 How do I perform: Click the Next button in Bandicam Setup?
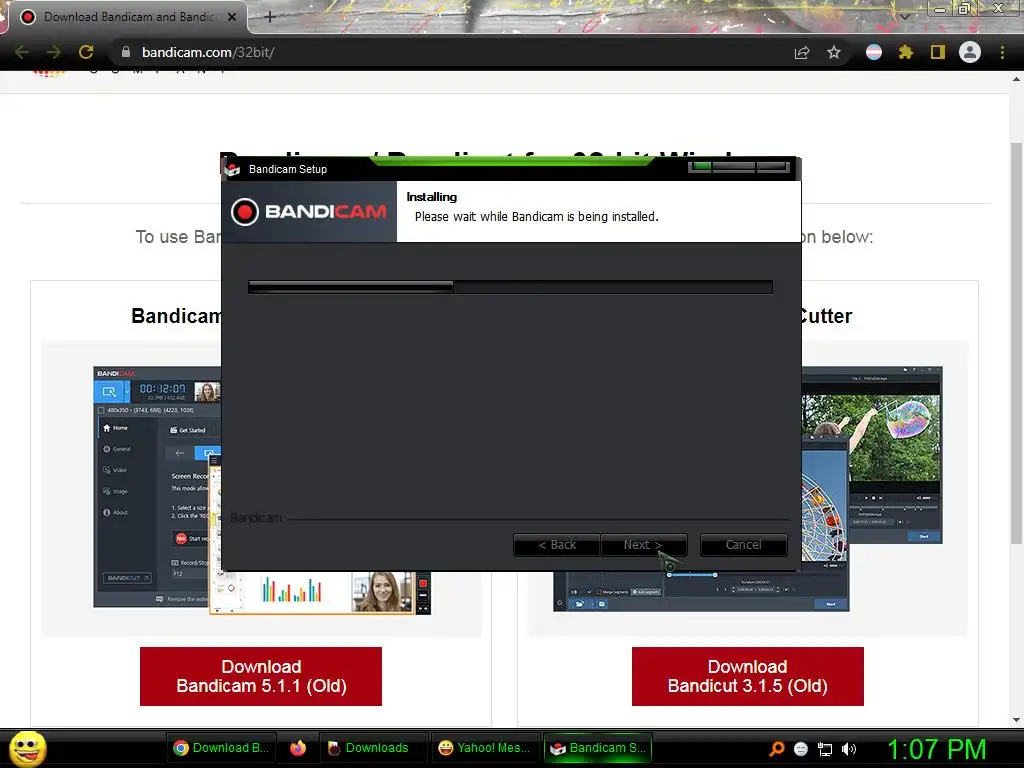643,545
